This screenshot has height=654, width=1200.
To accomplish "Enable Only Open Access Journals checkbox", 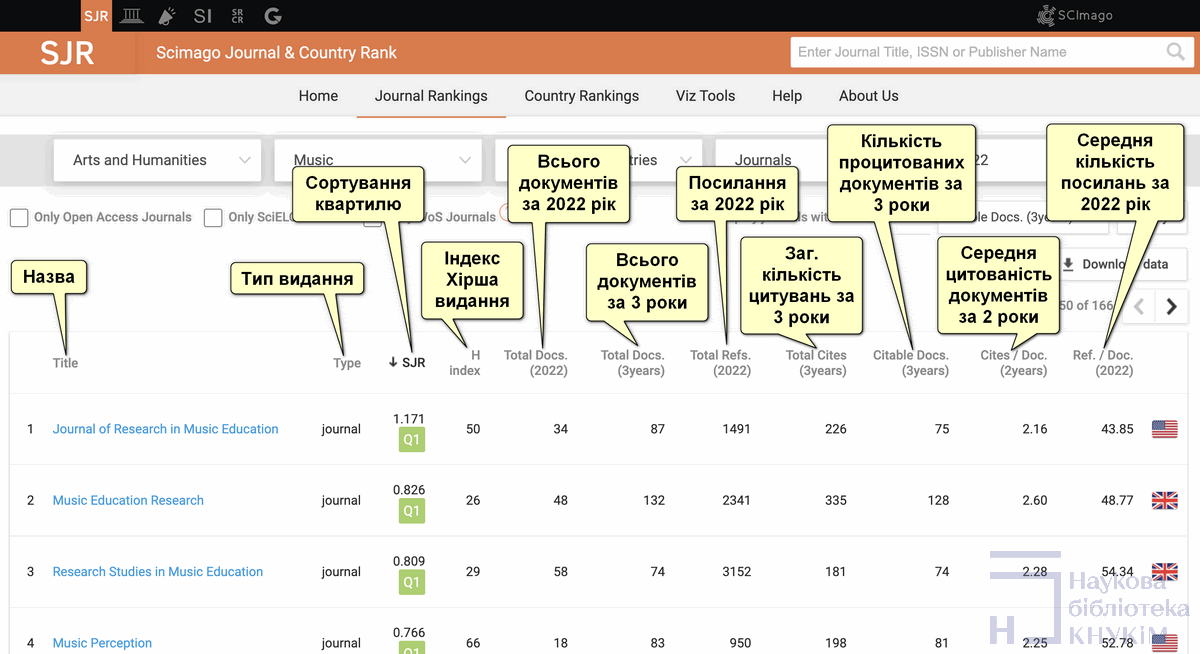I will (19, 218).
